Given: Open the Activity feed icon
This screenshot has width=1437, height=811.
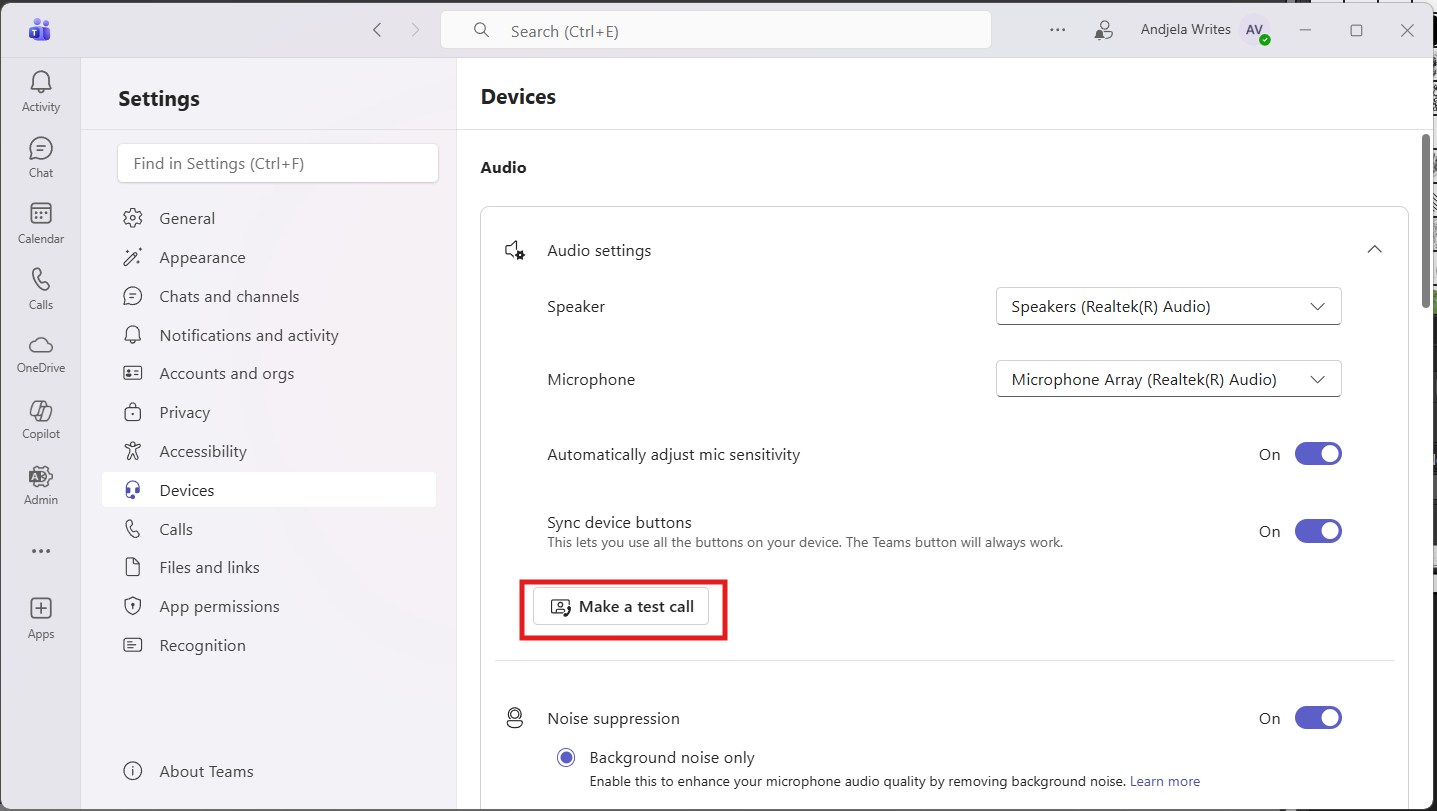Looking at the screenshot, I should pos(41,91).
